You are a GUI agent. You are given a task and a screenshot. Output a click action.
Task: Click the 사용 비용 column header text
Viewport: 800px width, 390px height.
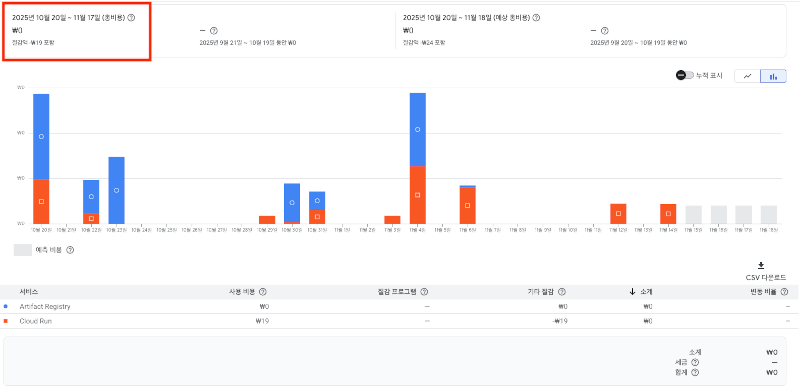point(242,292)
